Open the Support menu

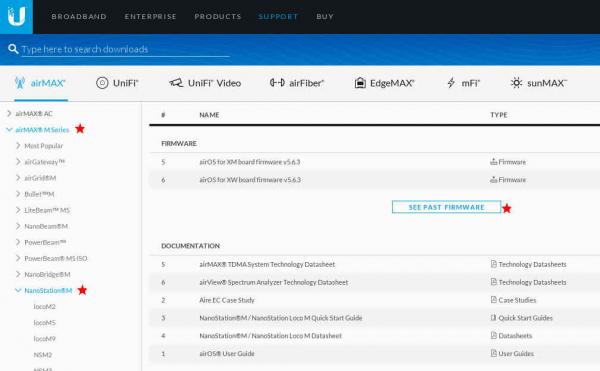278,16
